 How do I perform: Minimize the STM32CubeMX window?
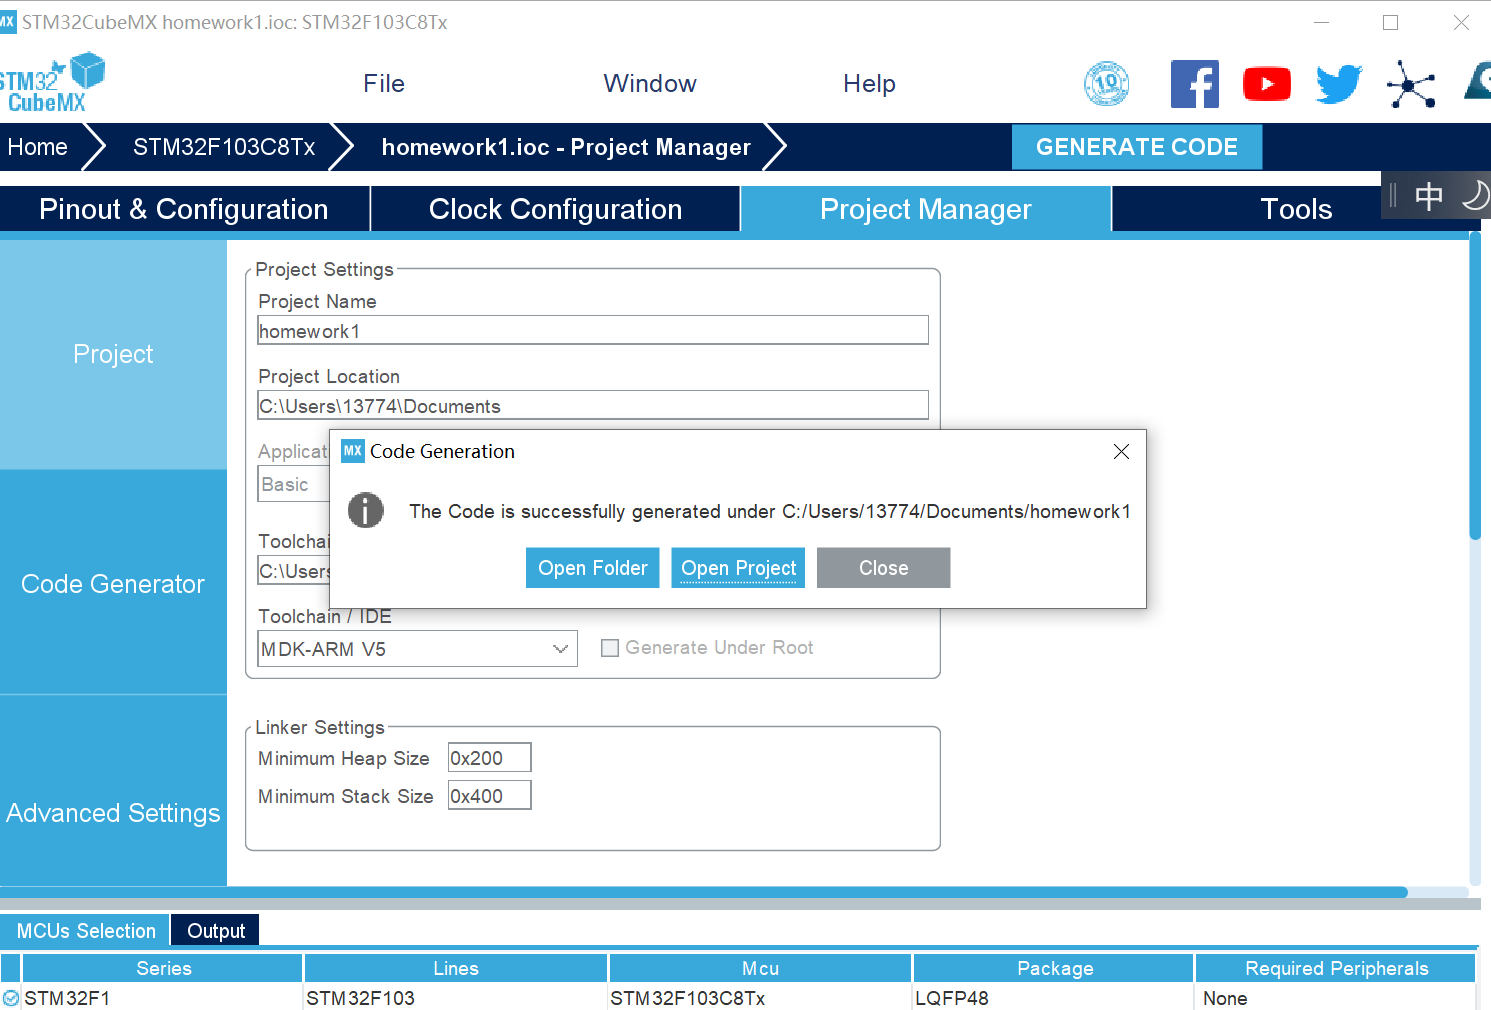(x=1321, y=22)
